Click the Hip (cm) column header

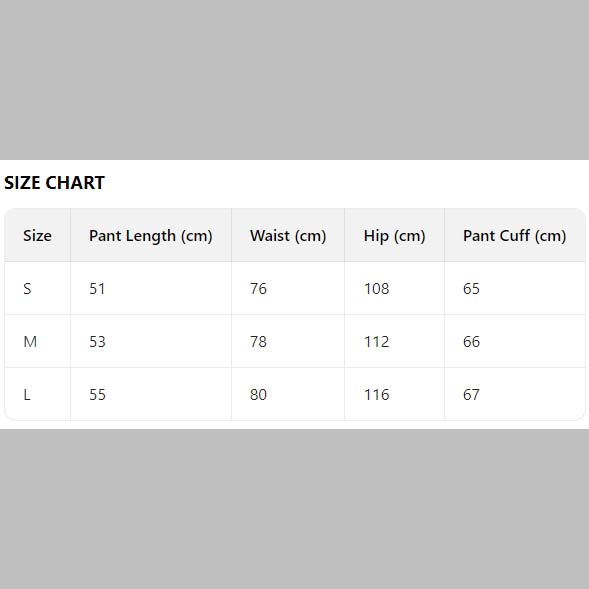point(394,236)
